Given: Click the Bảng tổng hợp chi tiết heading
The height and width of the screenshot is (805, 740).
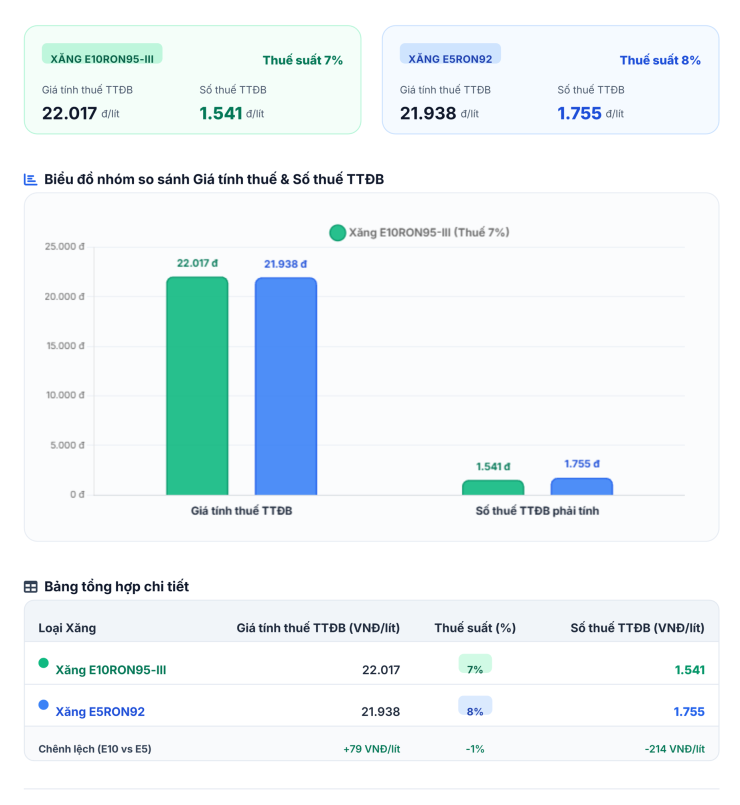Looking at the screenshot, I should coord(117,586).
